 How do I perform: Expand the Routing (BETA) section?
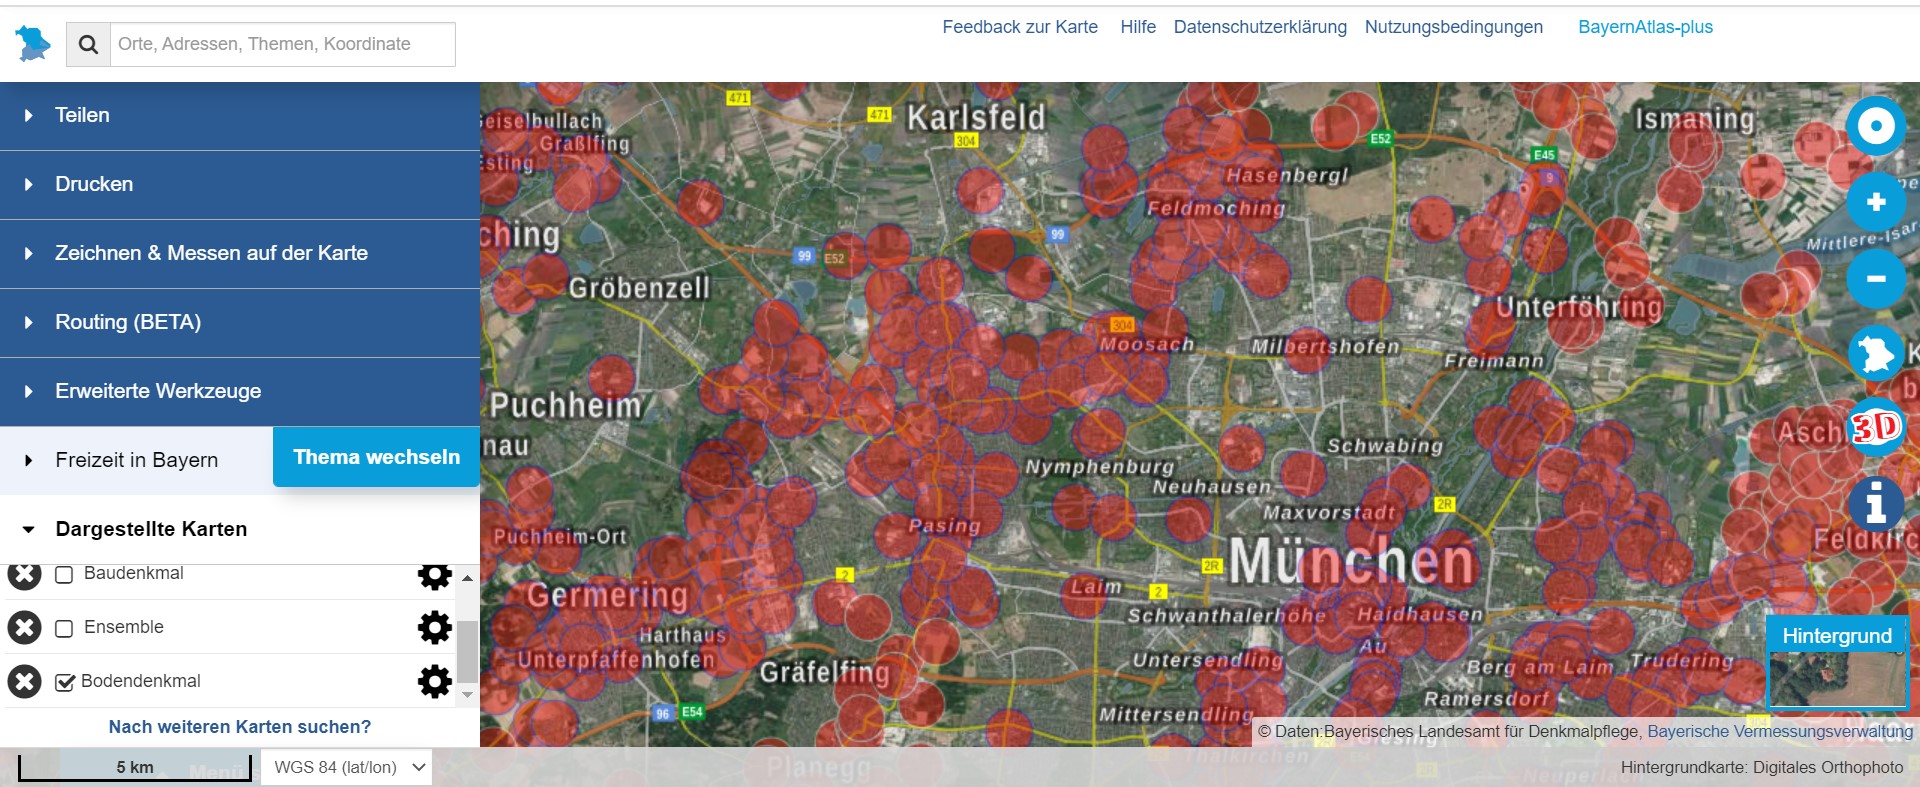pyautogui.click(x=240, y=323)
